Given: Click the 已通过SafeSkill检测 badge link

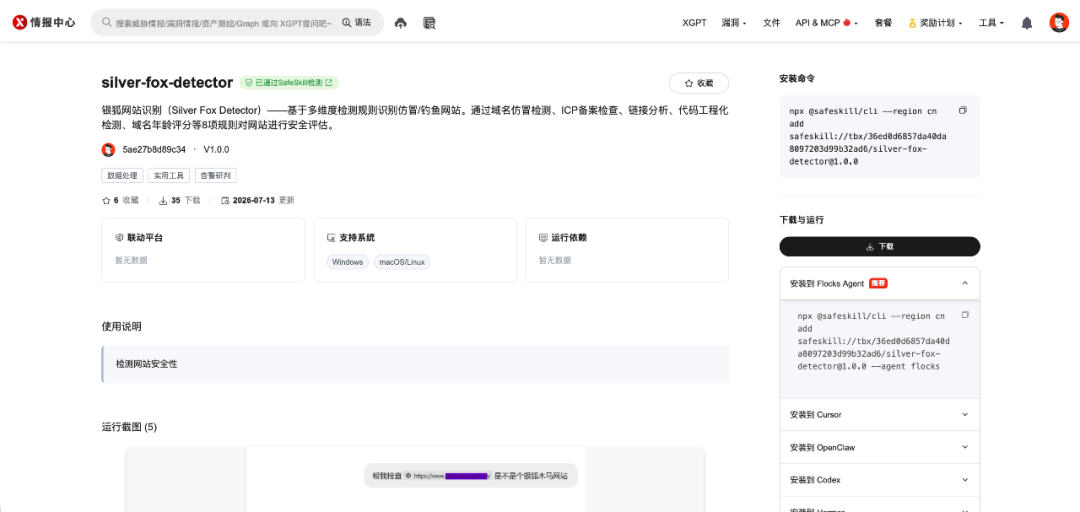Looking at the screenshot, I should click(289, 83).
